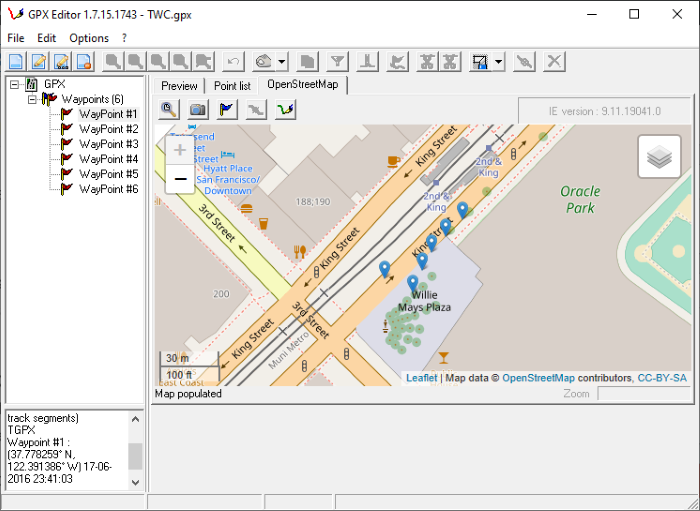
Task: Select the GPX root item label
Action: pyautogui.click(x=54, y=84)
